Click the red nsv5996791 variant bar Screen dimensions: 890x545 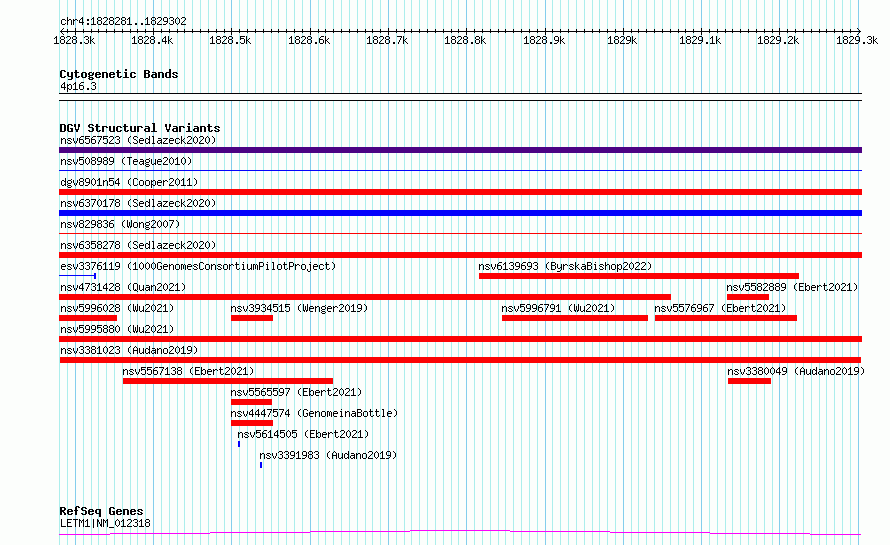(575, 318)
